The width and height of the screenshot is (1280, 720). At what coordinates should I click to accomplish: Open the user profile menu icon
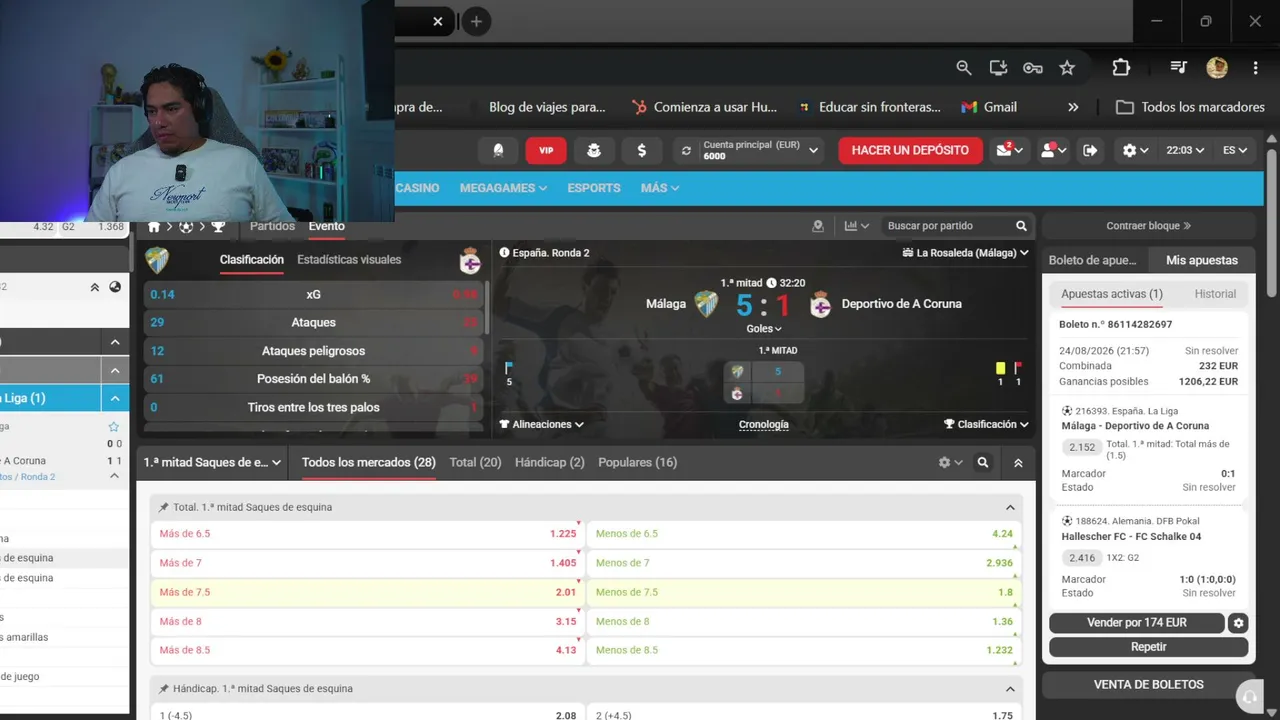pyautogui.click(x=1053, y=150)
